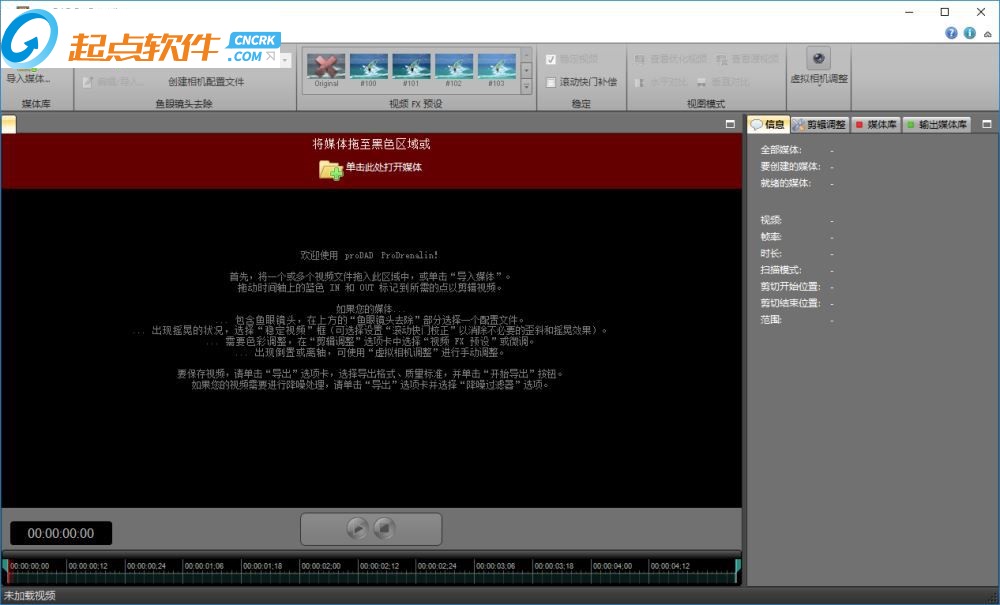Open the camera profile dropdown arrow

[x=285, y=61]
